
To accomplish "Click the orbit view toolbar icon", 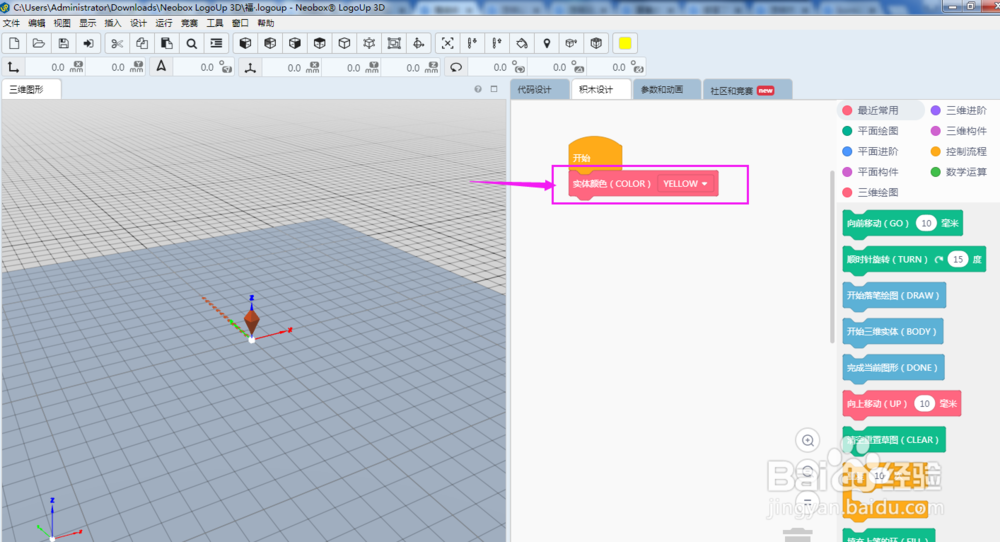I will (419, 43).
